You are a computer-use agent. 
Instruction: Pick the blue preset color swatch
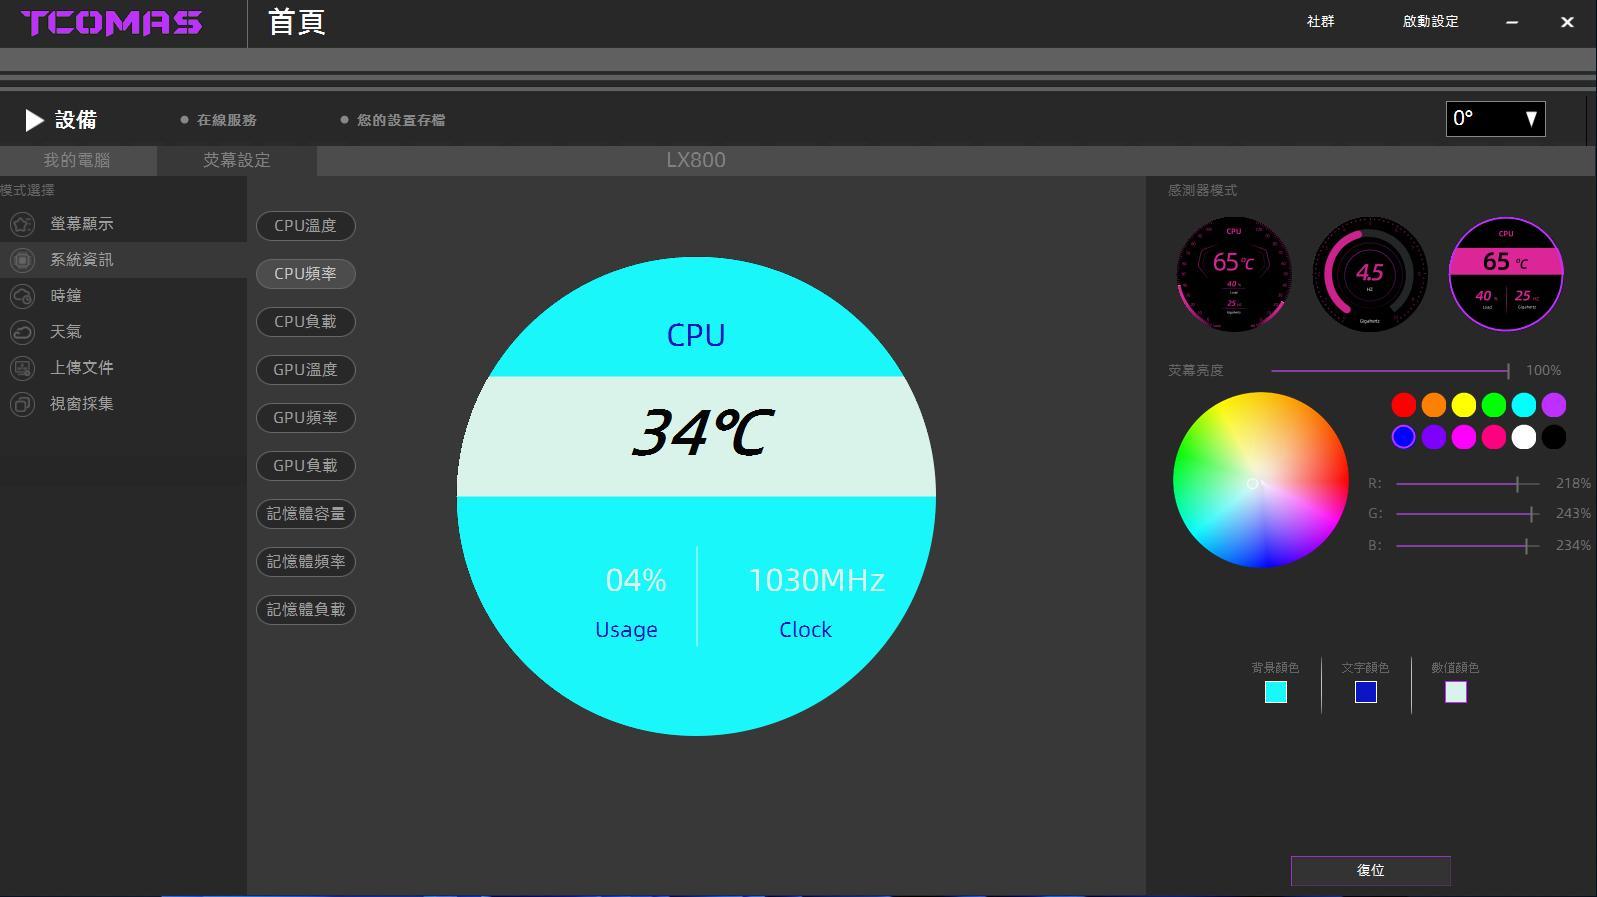(x=1404, y=437)
